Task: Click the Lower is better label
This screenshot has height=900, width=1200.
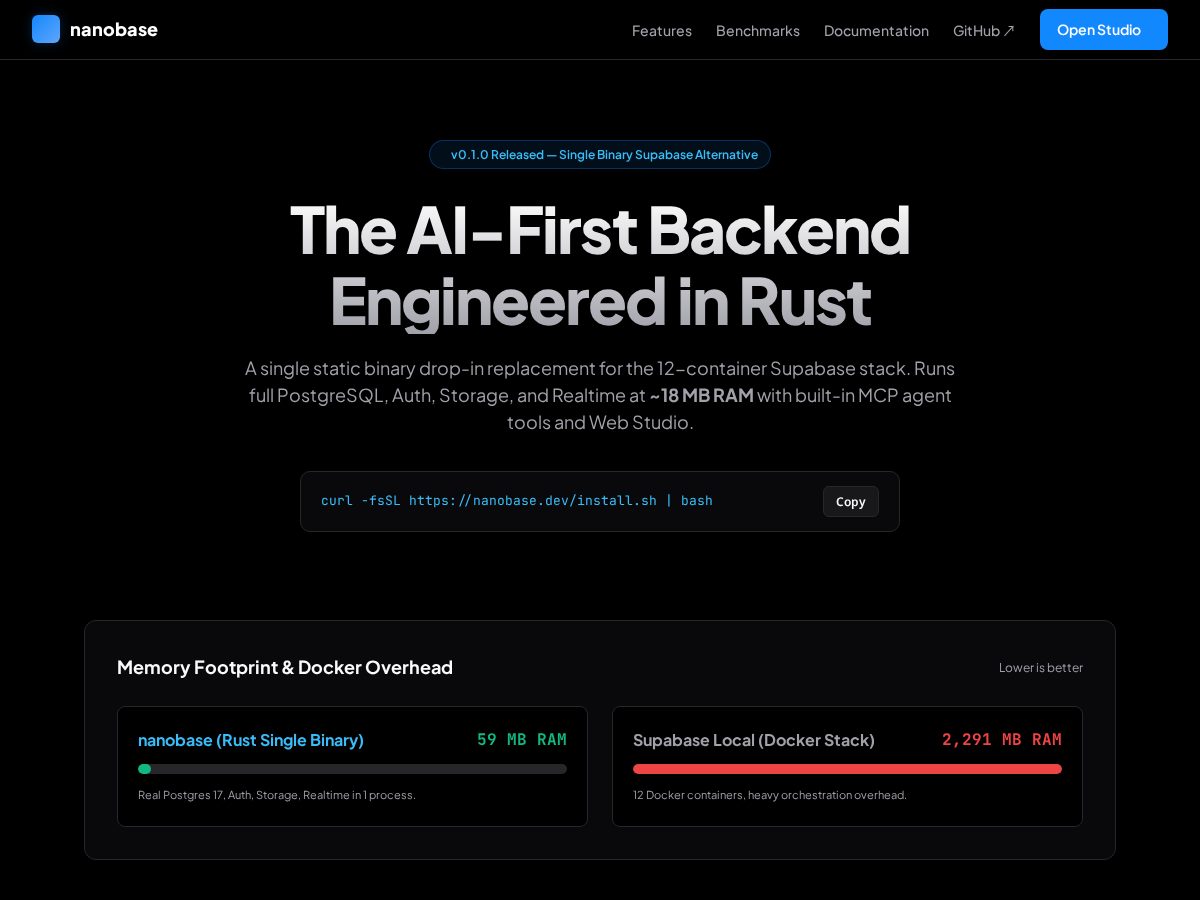Action: coord(1041,668)
